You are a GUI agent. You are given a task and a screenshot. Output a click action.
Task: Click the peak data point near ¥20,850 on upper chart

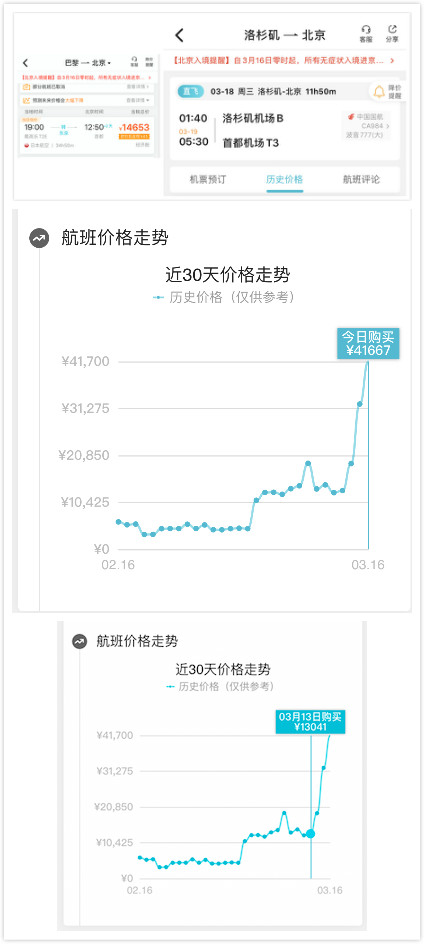(x=308, y=463)
